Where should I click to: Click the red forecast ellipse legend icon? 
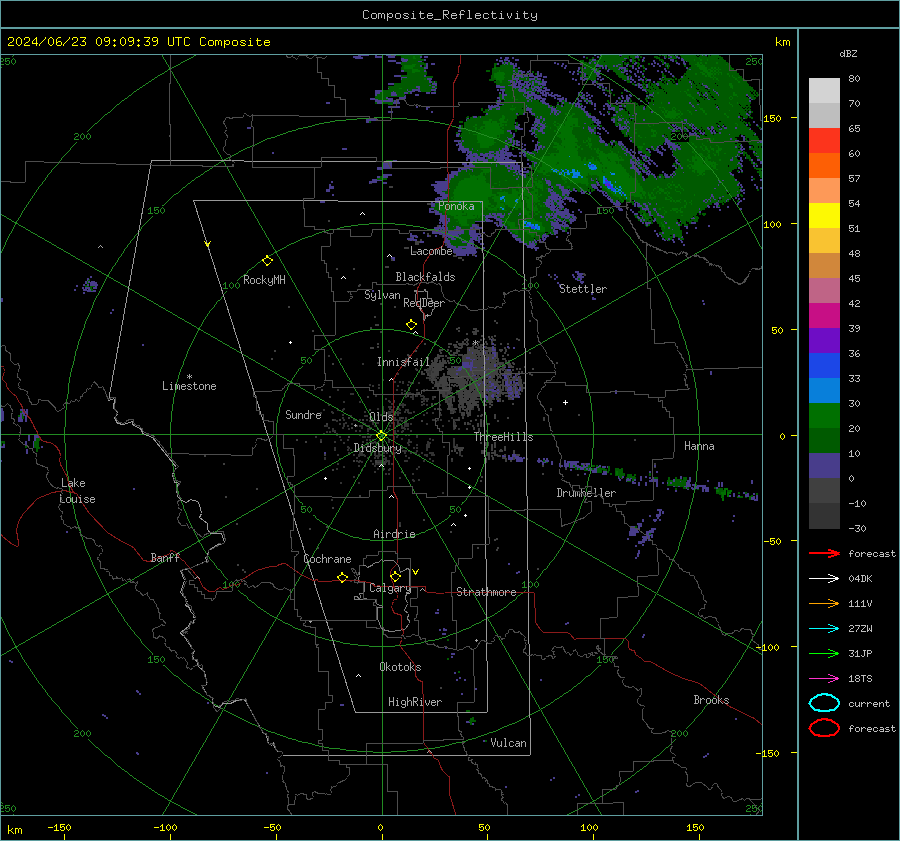824,728
